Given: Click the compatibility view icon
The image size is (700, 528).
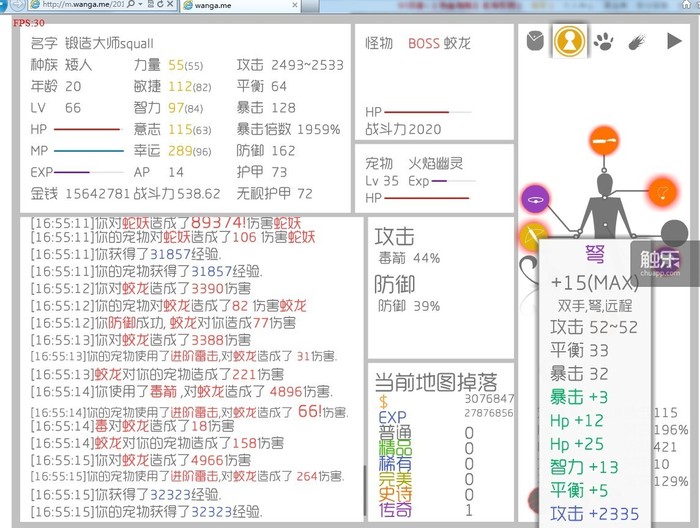Looking at the screenshot, I should pos(150,4).
